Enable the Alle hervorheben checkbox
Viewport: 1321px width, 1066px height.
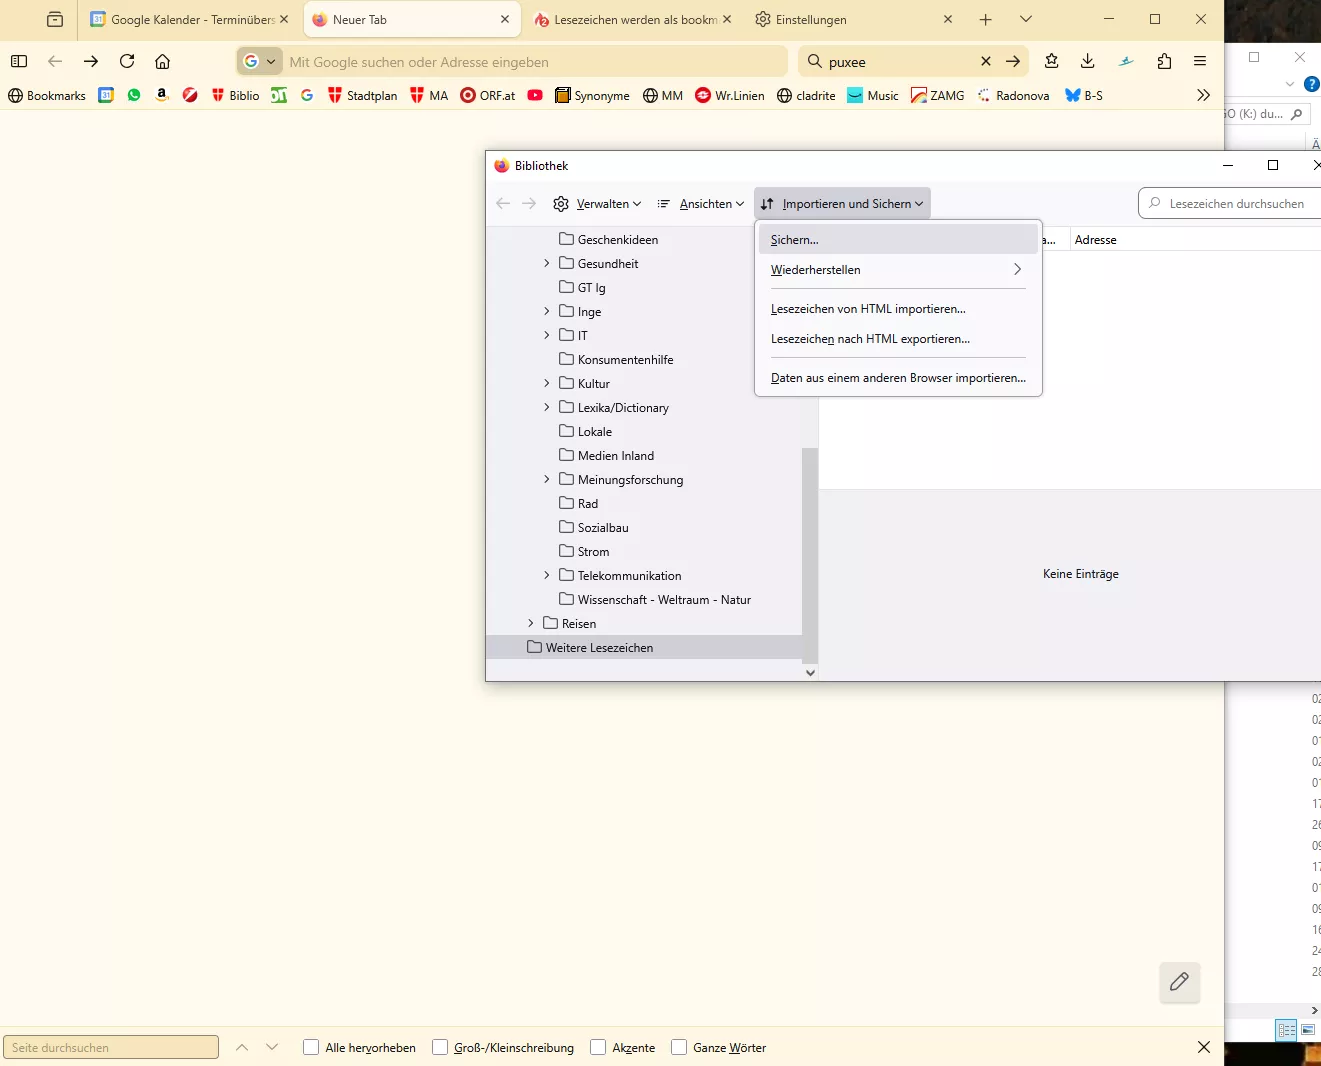coord(311,1047)
